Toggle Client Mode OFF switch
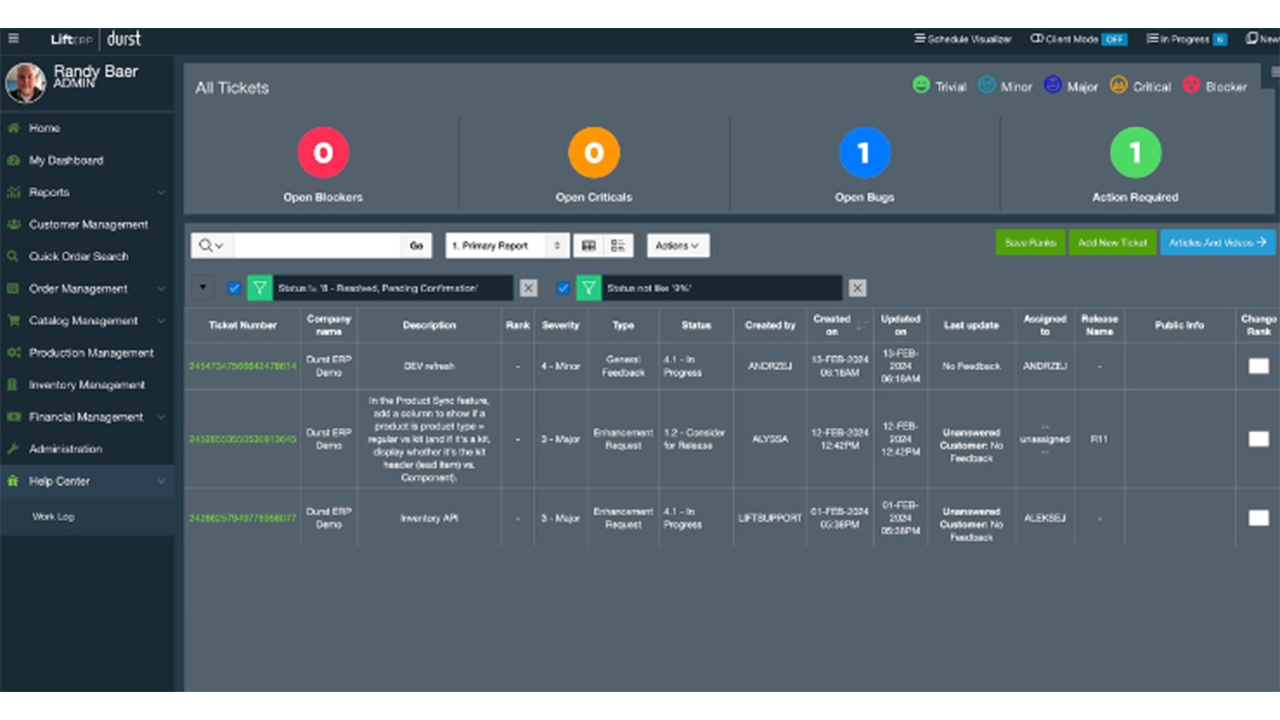The height and width of the screenshot is (720, 1280). 1114,39
